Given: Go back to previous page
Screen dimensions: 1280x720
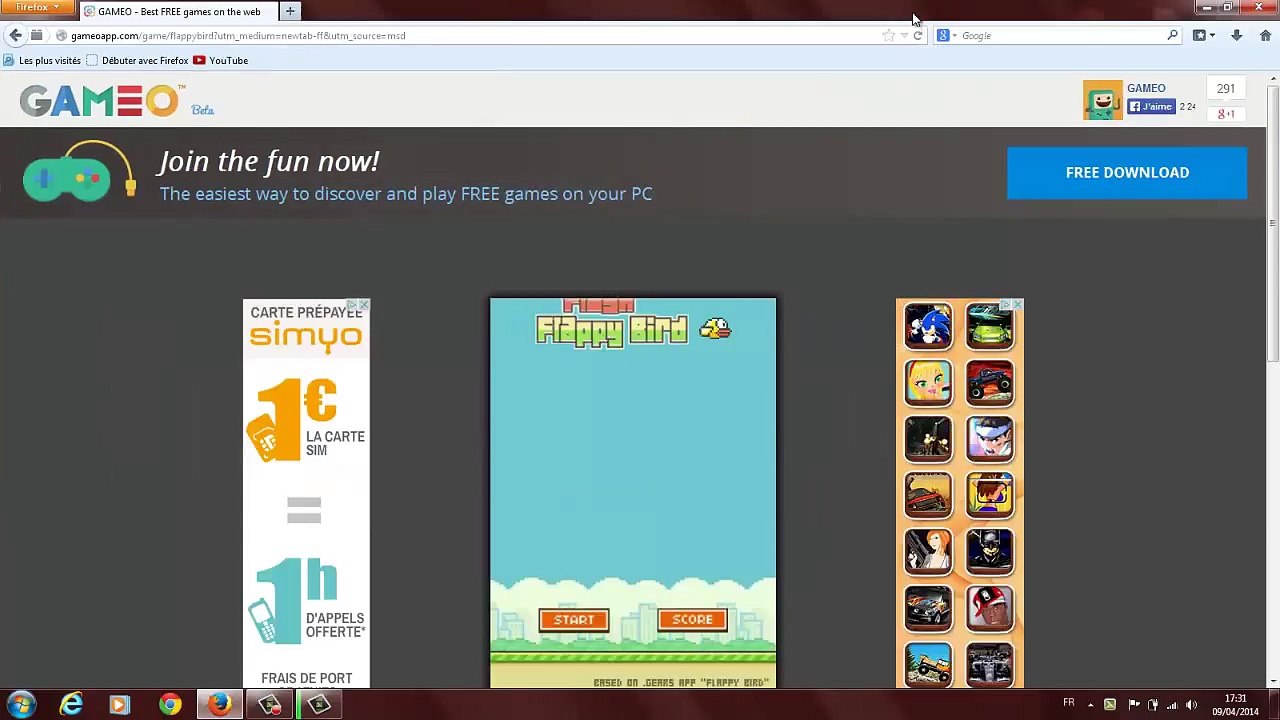Looking at the screenshot, I should pyautogui.click(x=15, y=35).
